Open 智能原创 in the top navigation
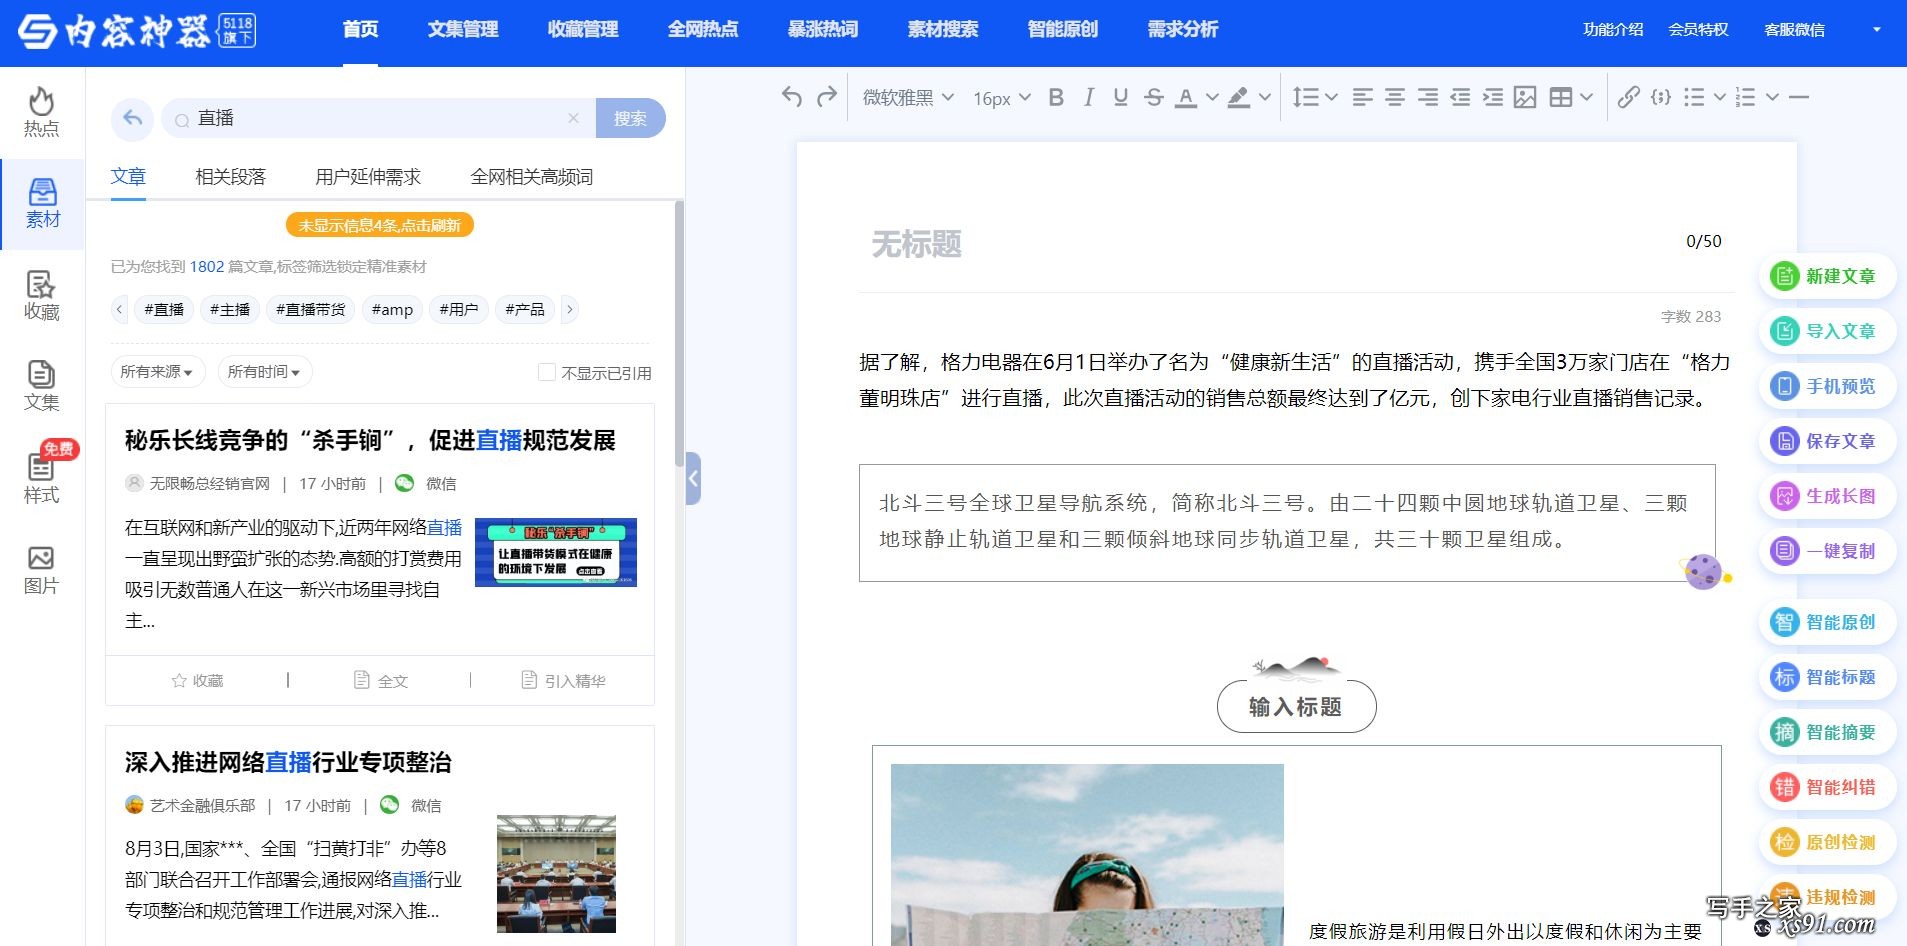Viewport: 1907px width, 946px height. point(1063,29)
